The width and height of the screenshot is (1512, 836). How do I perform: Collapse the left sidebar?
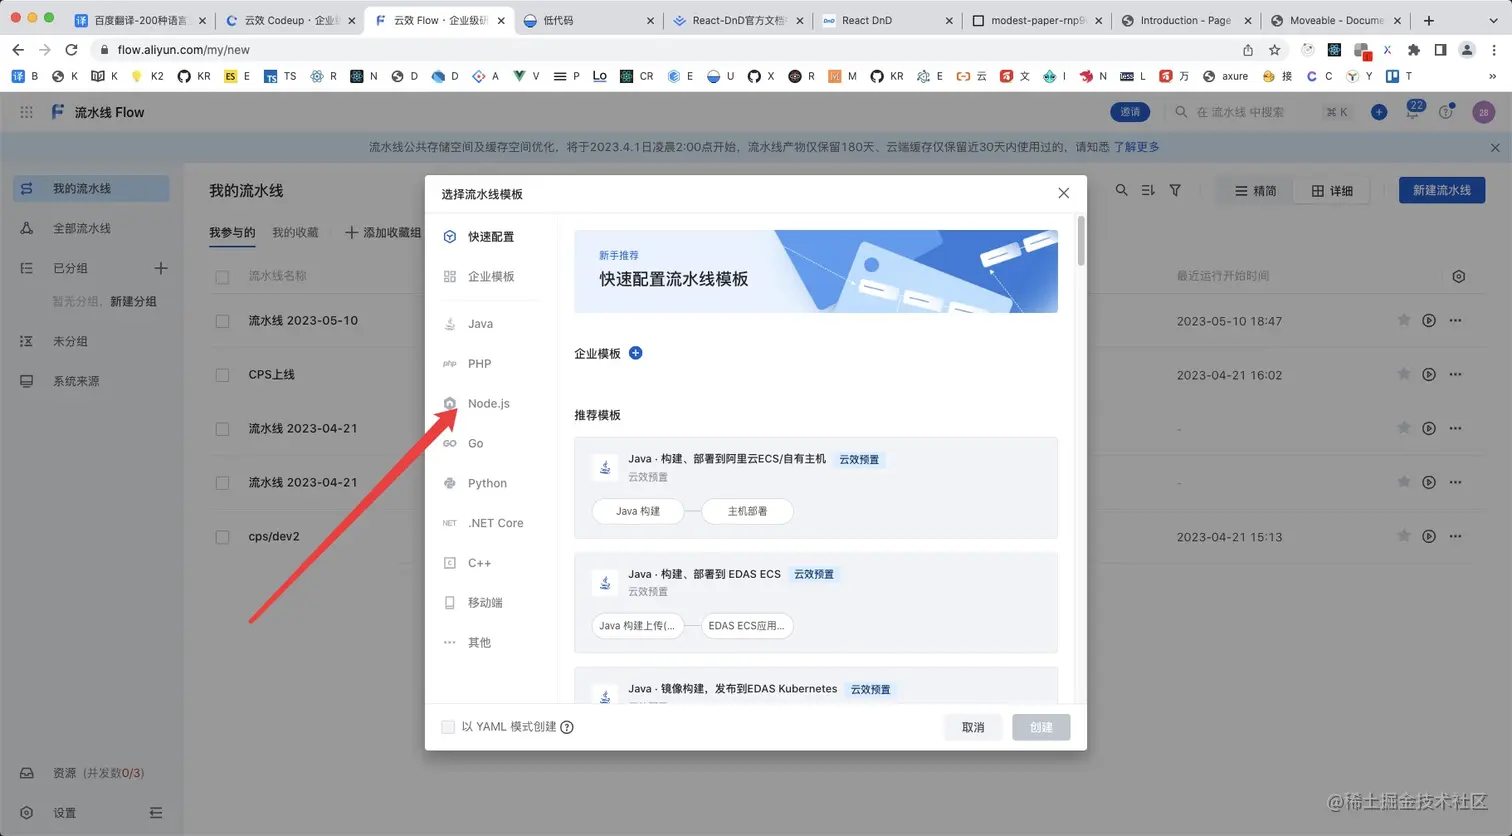(x=156, y=813)
